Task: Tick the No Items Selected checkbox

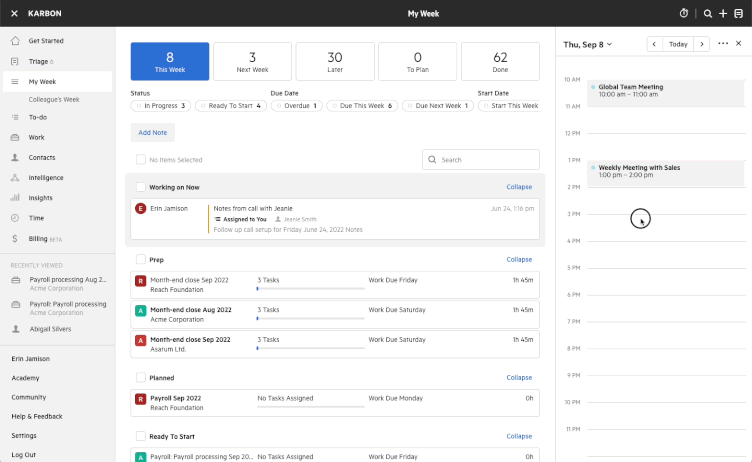Action: [141, 159]
